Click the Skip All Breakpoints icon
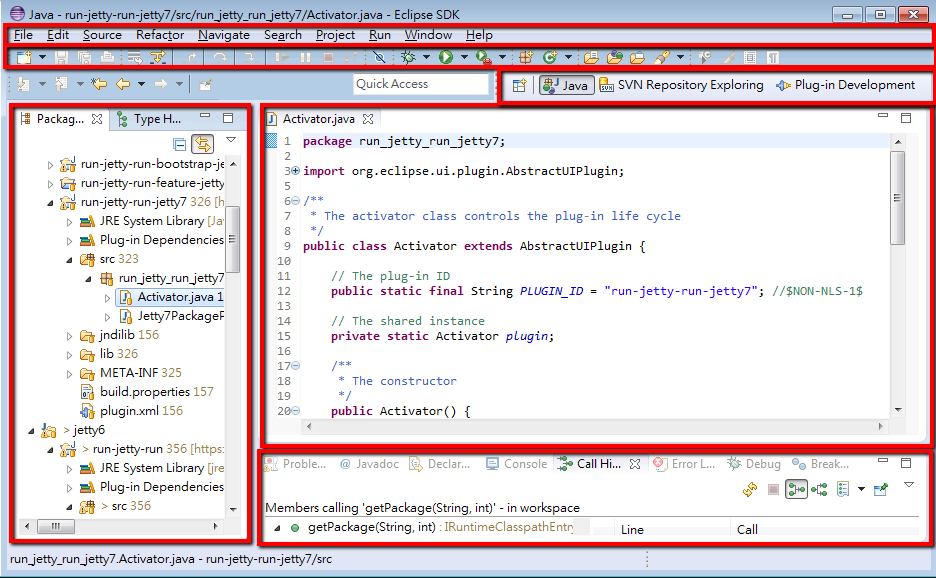 (379, 57)
